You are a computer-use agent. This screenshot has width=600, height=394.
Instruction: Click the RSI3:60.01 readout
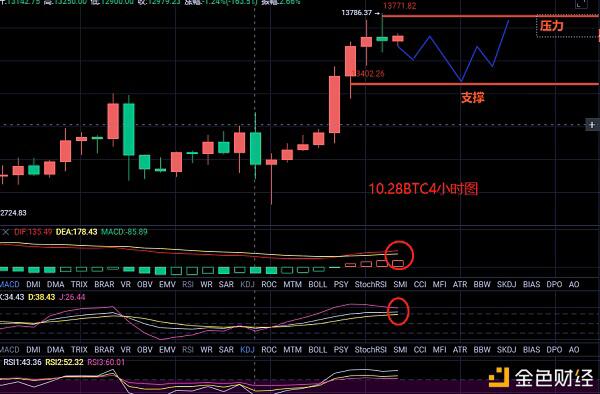click(106, 362)
